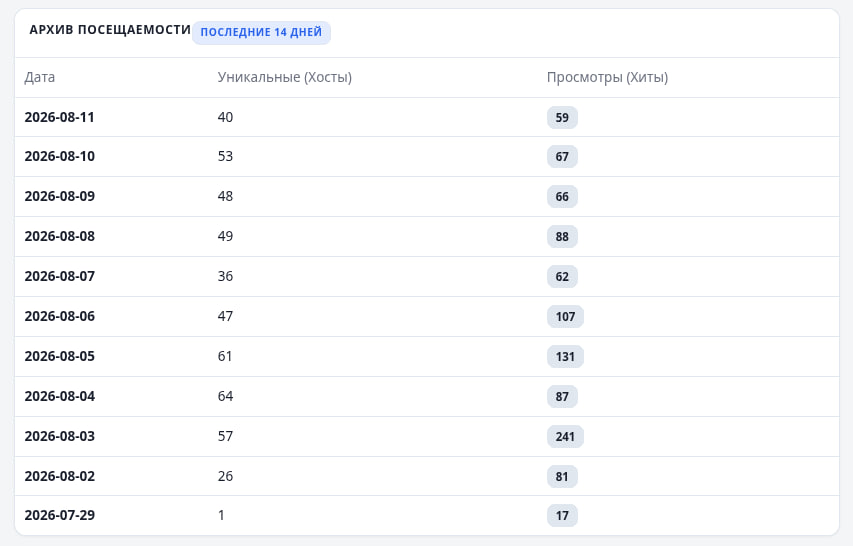Image resolution: width=853 pixels, height=546 pixels.
Task: Click 'Просмотры (Хиты)' column header
Action: click(607, 77)
